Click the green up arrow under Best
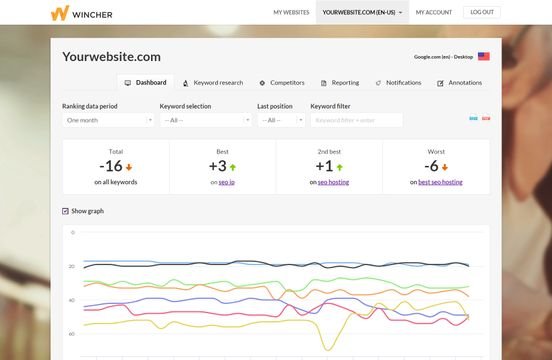The width and height of the screenshot is (552, 360). tap(233, 167)
